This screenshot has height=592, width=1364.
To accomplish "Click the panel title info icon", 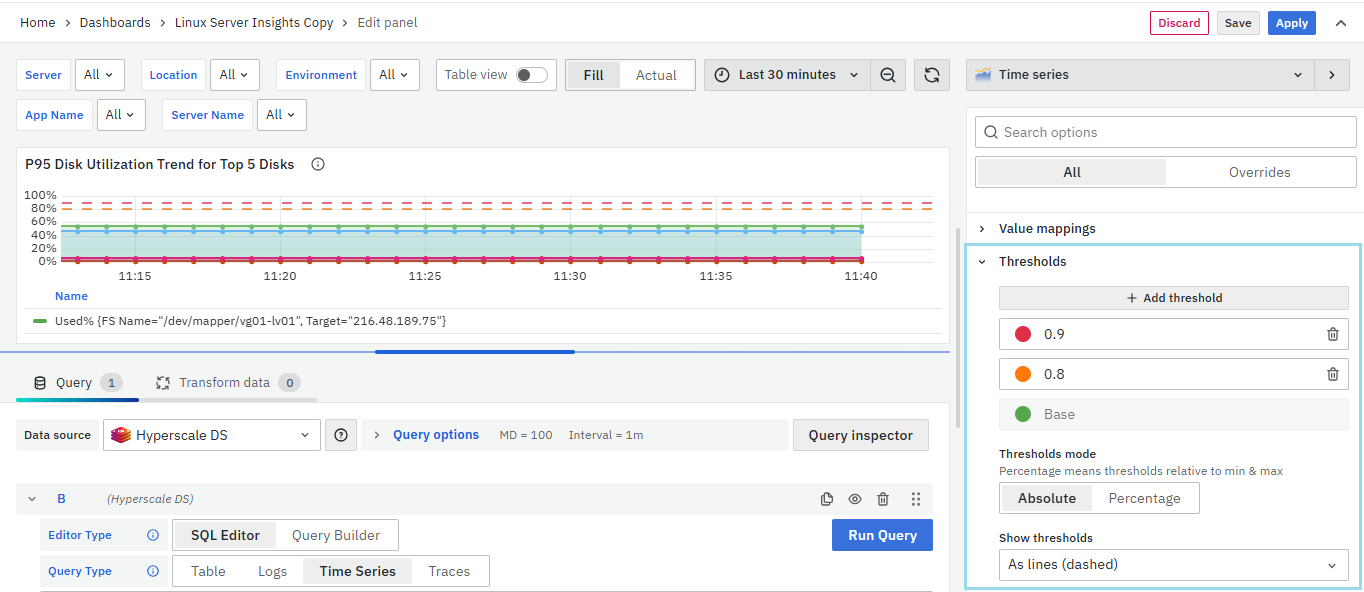I will [x=318, y=164].
